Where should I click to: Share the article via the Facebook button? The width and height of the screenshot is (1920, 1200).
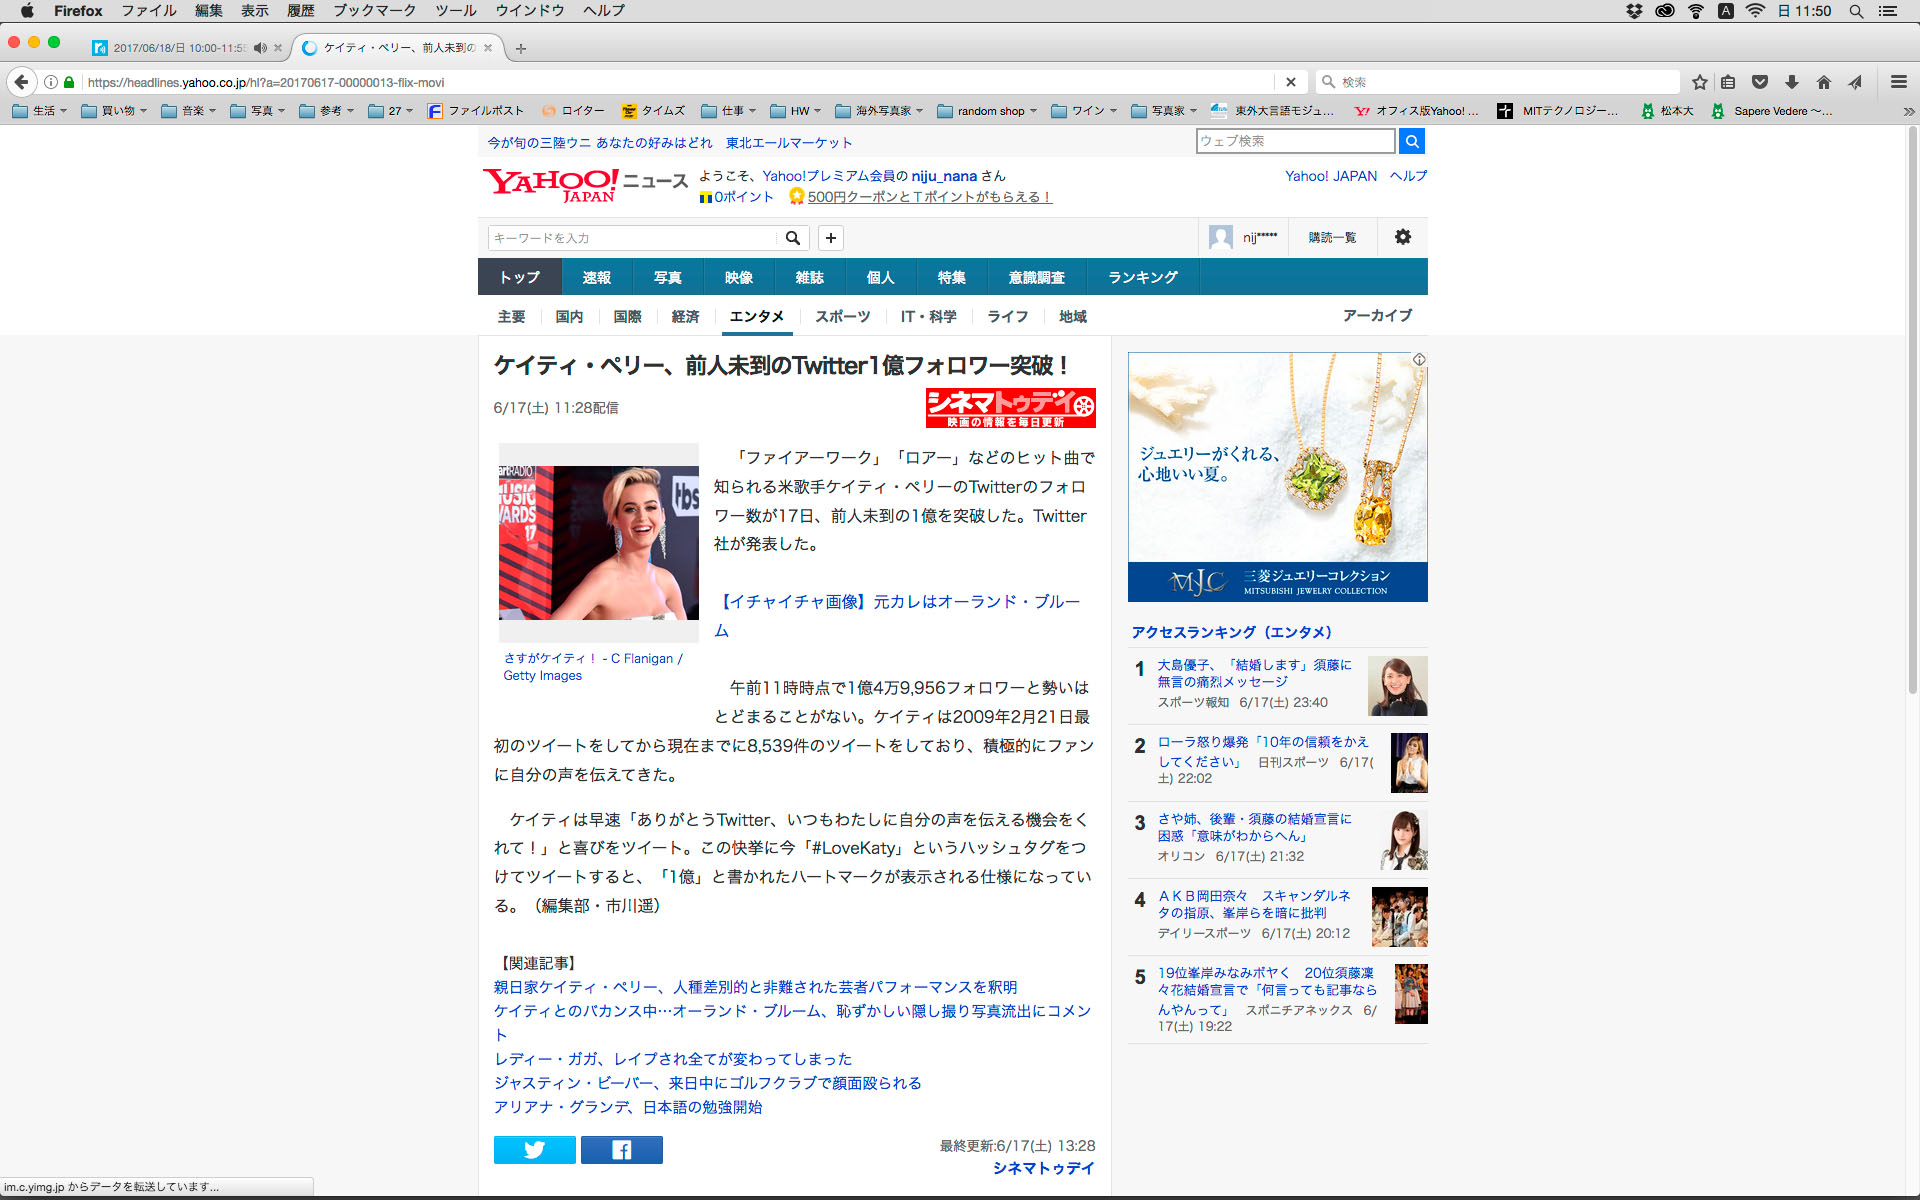621,1150
